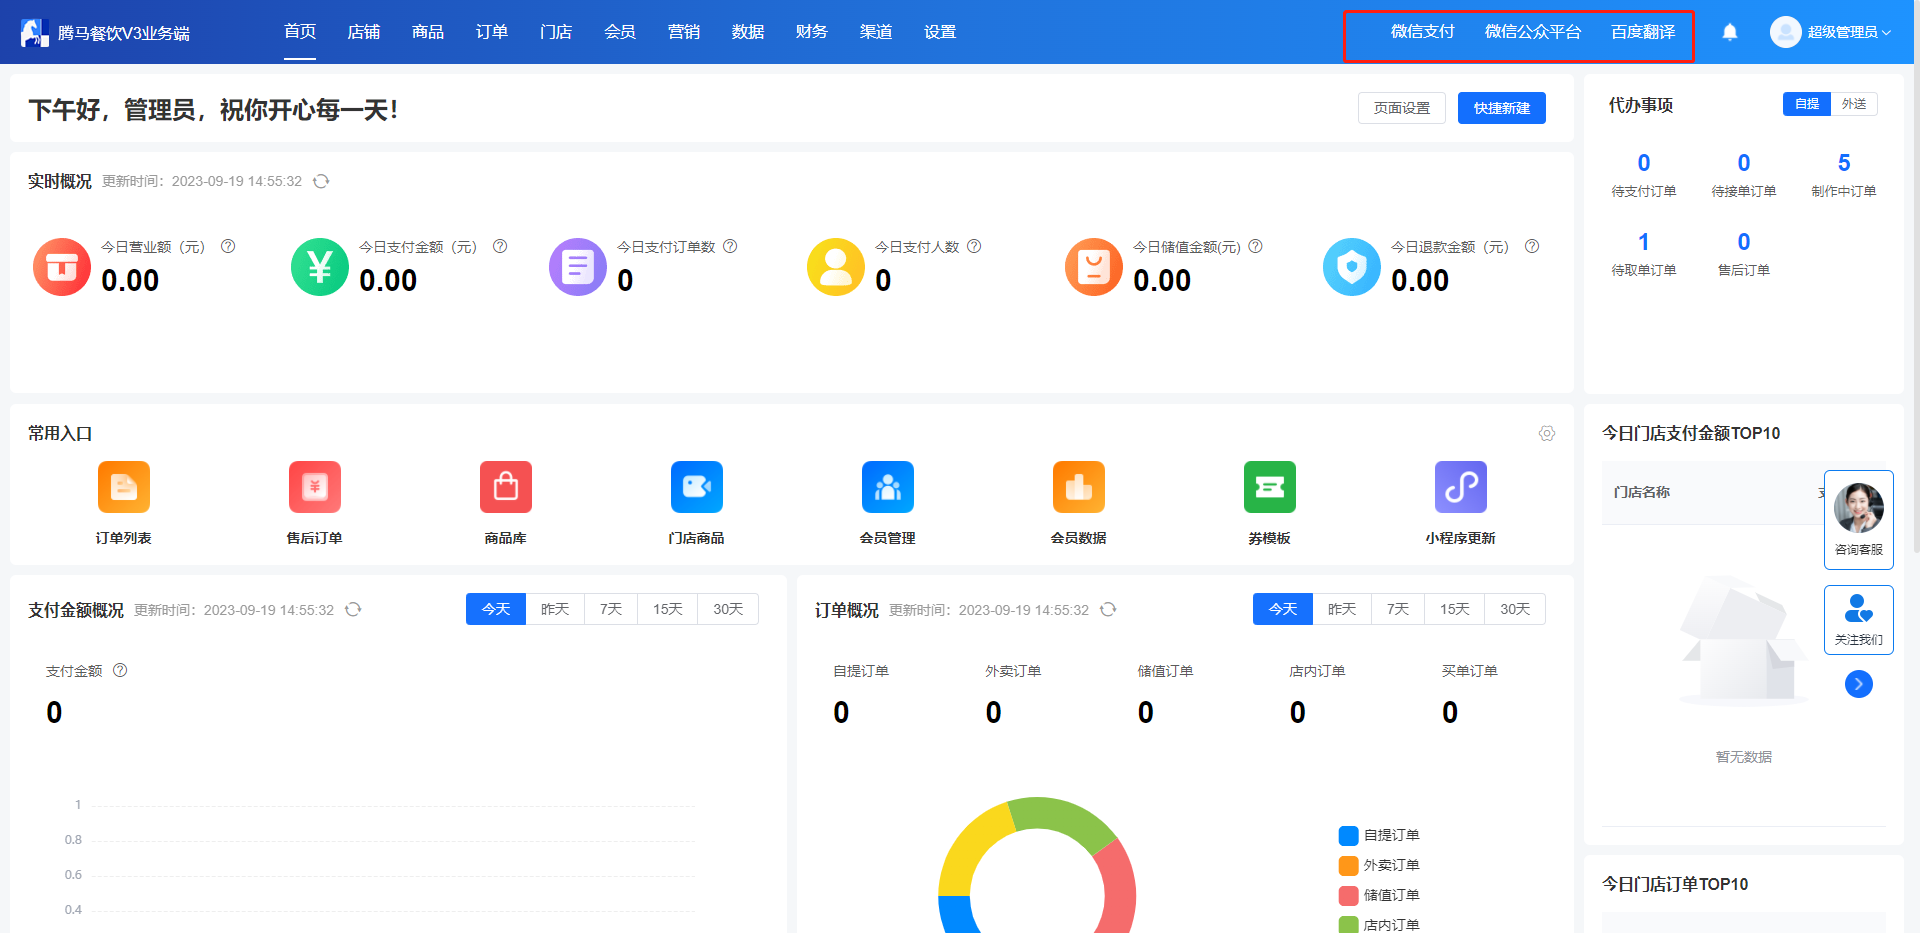Open the 售后订单 shortcut
The image size is (1920, 933).
pos(315,503)
